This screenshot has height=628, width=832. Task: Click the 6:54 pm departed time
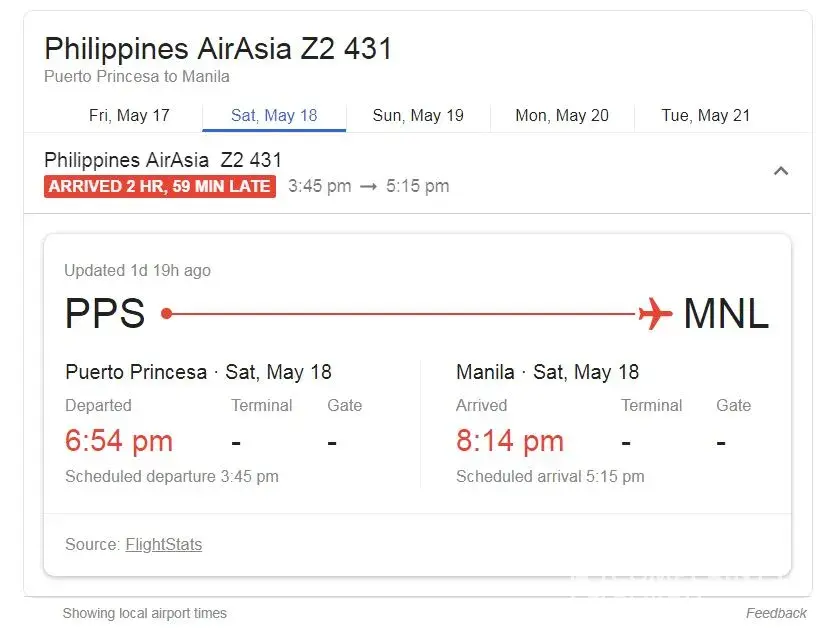pyautogui.click(x=119, y=441)
